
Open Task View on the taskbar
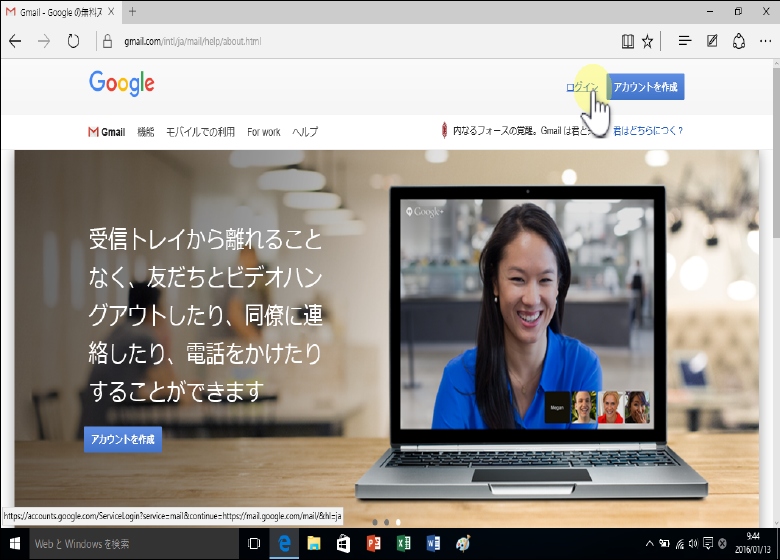click(x=254, y=544)
